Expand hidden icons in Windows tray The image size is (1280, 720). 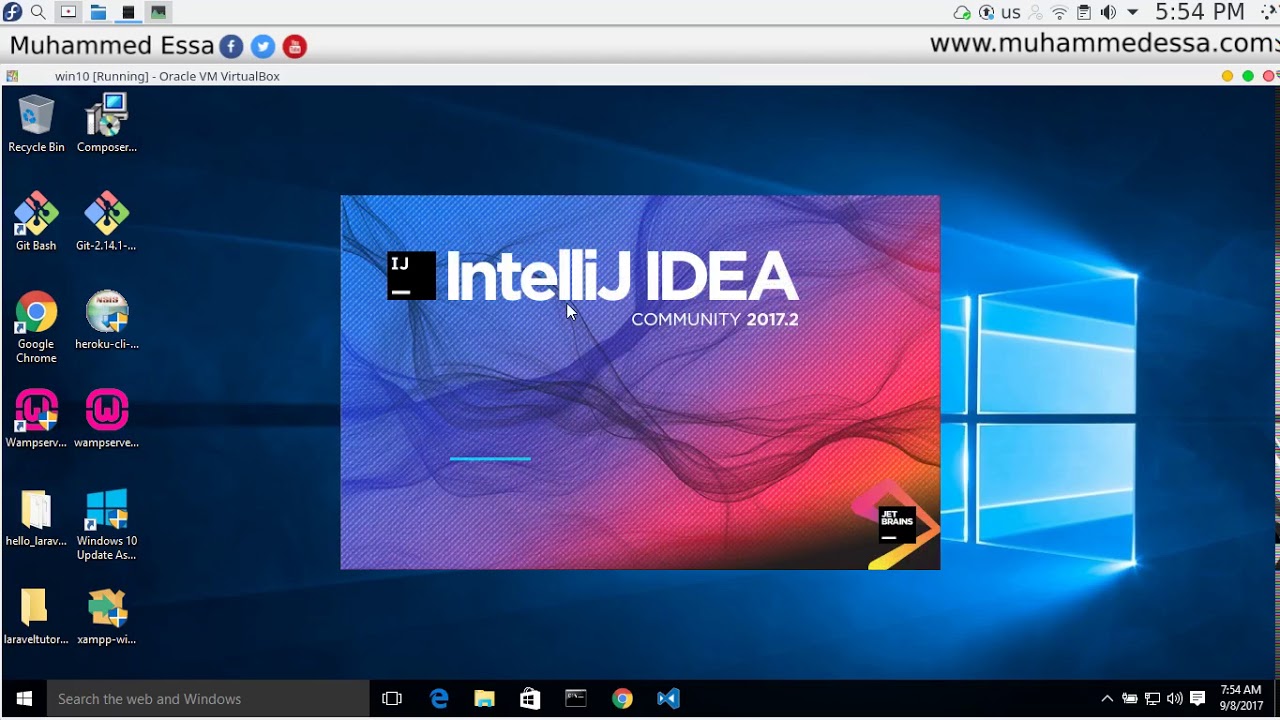click(x=1107, y=699)
